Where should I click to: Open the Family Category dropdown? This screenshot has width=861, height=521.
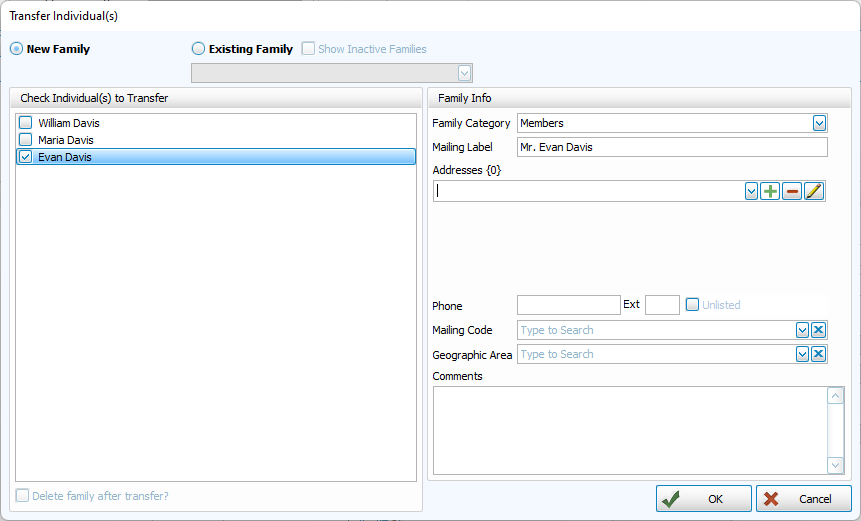coord(819,123)
